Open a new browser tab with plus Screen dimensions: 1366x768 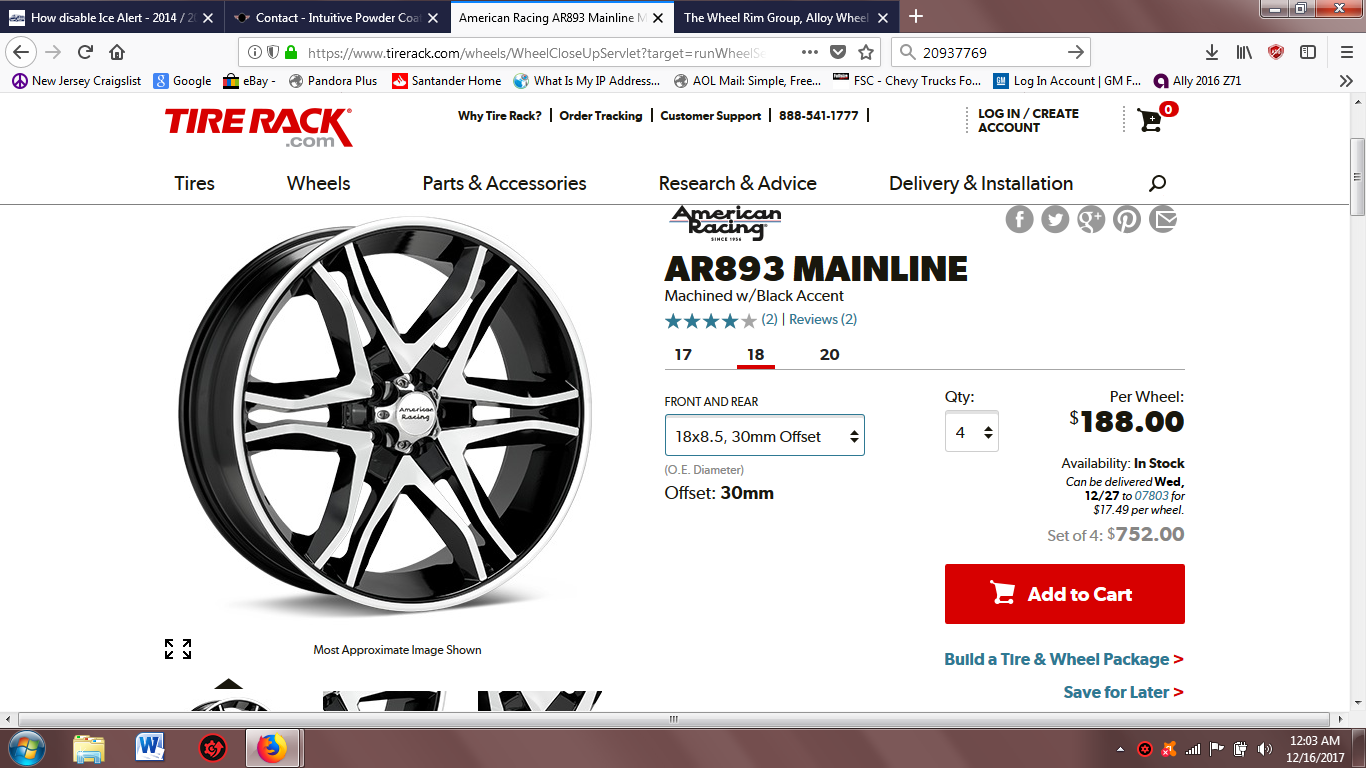pyautogui.click(x=916, y=17)
